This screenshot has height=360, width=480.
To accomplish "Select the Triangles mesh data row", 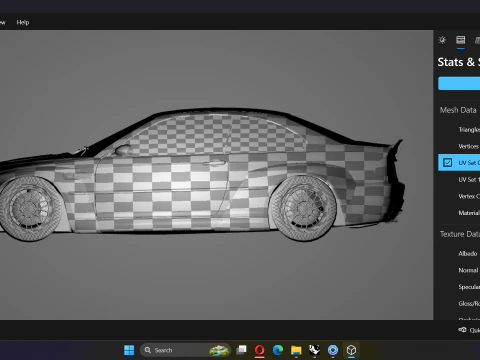I will point(459,130).
